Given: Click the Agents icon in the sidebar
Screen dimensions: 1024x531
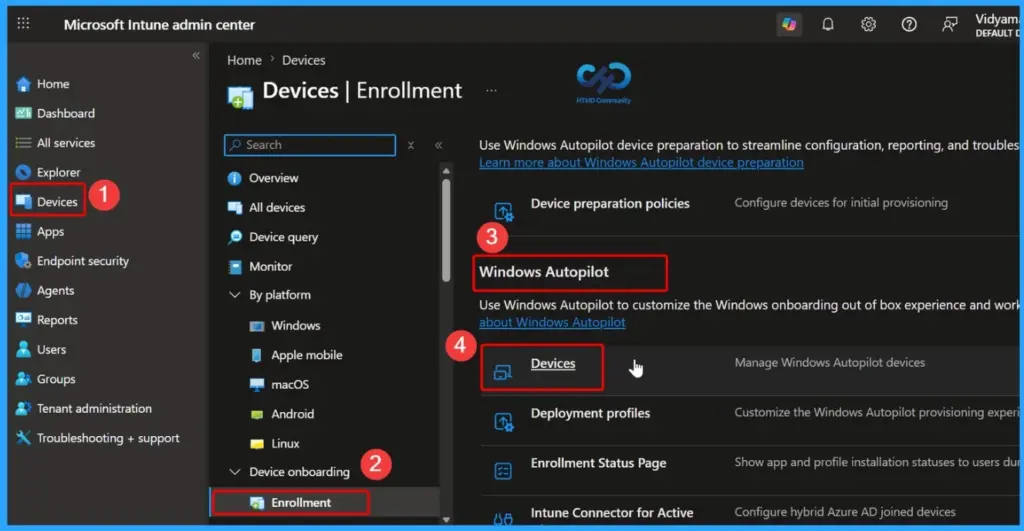Looking at the screenshot, I should click(24, 290).
